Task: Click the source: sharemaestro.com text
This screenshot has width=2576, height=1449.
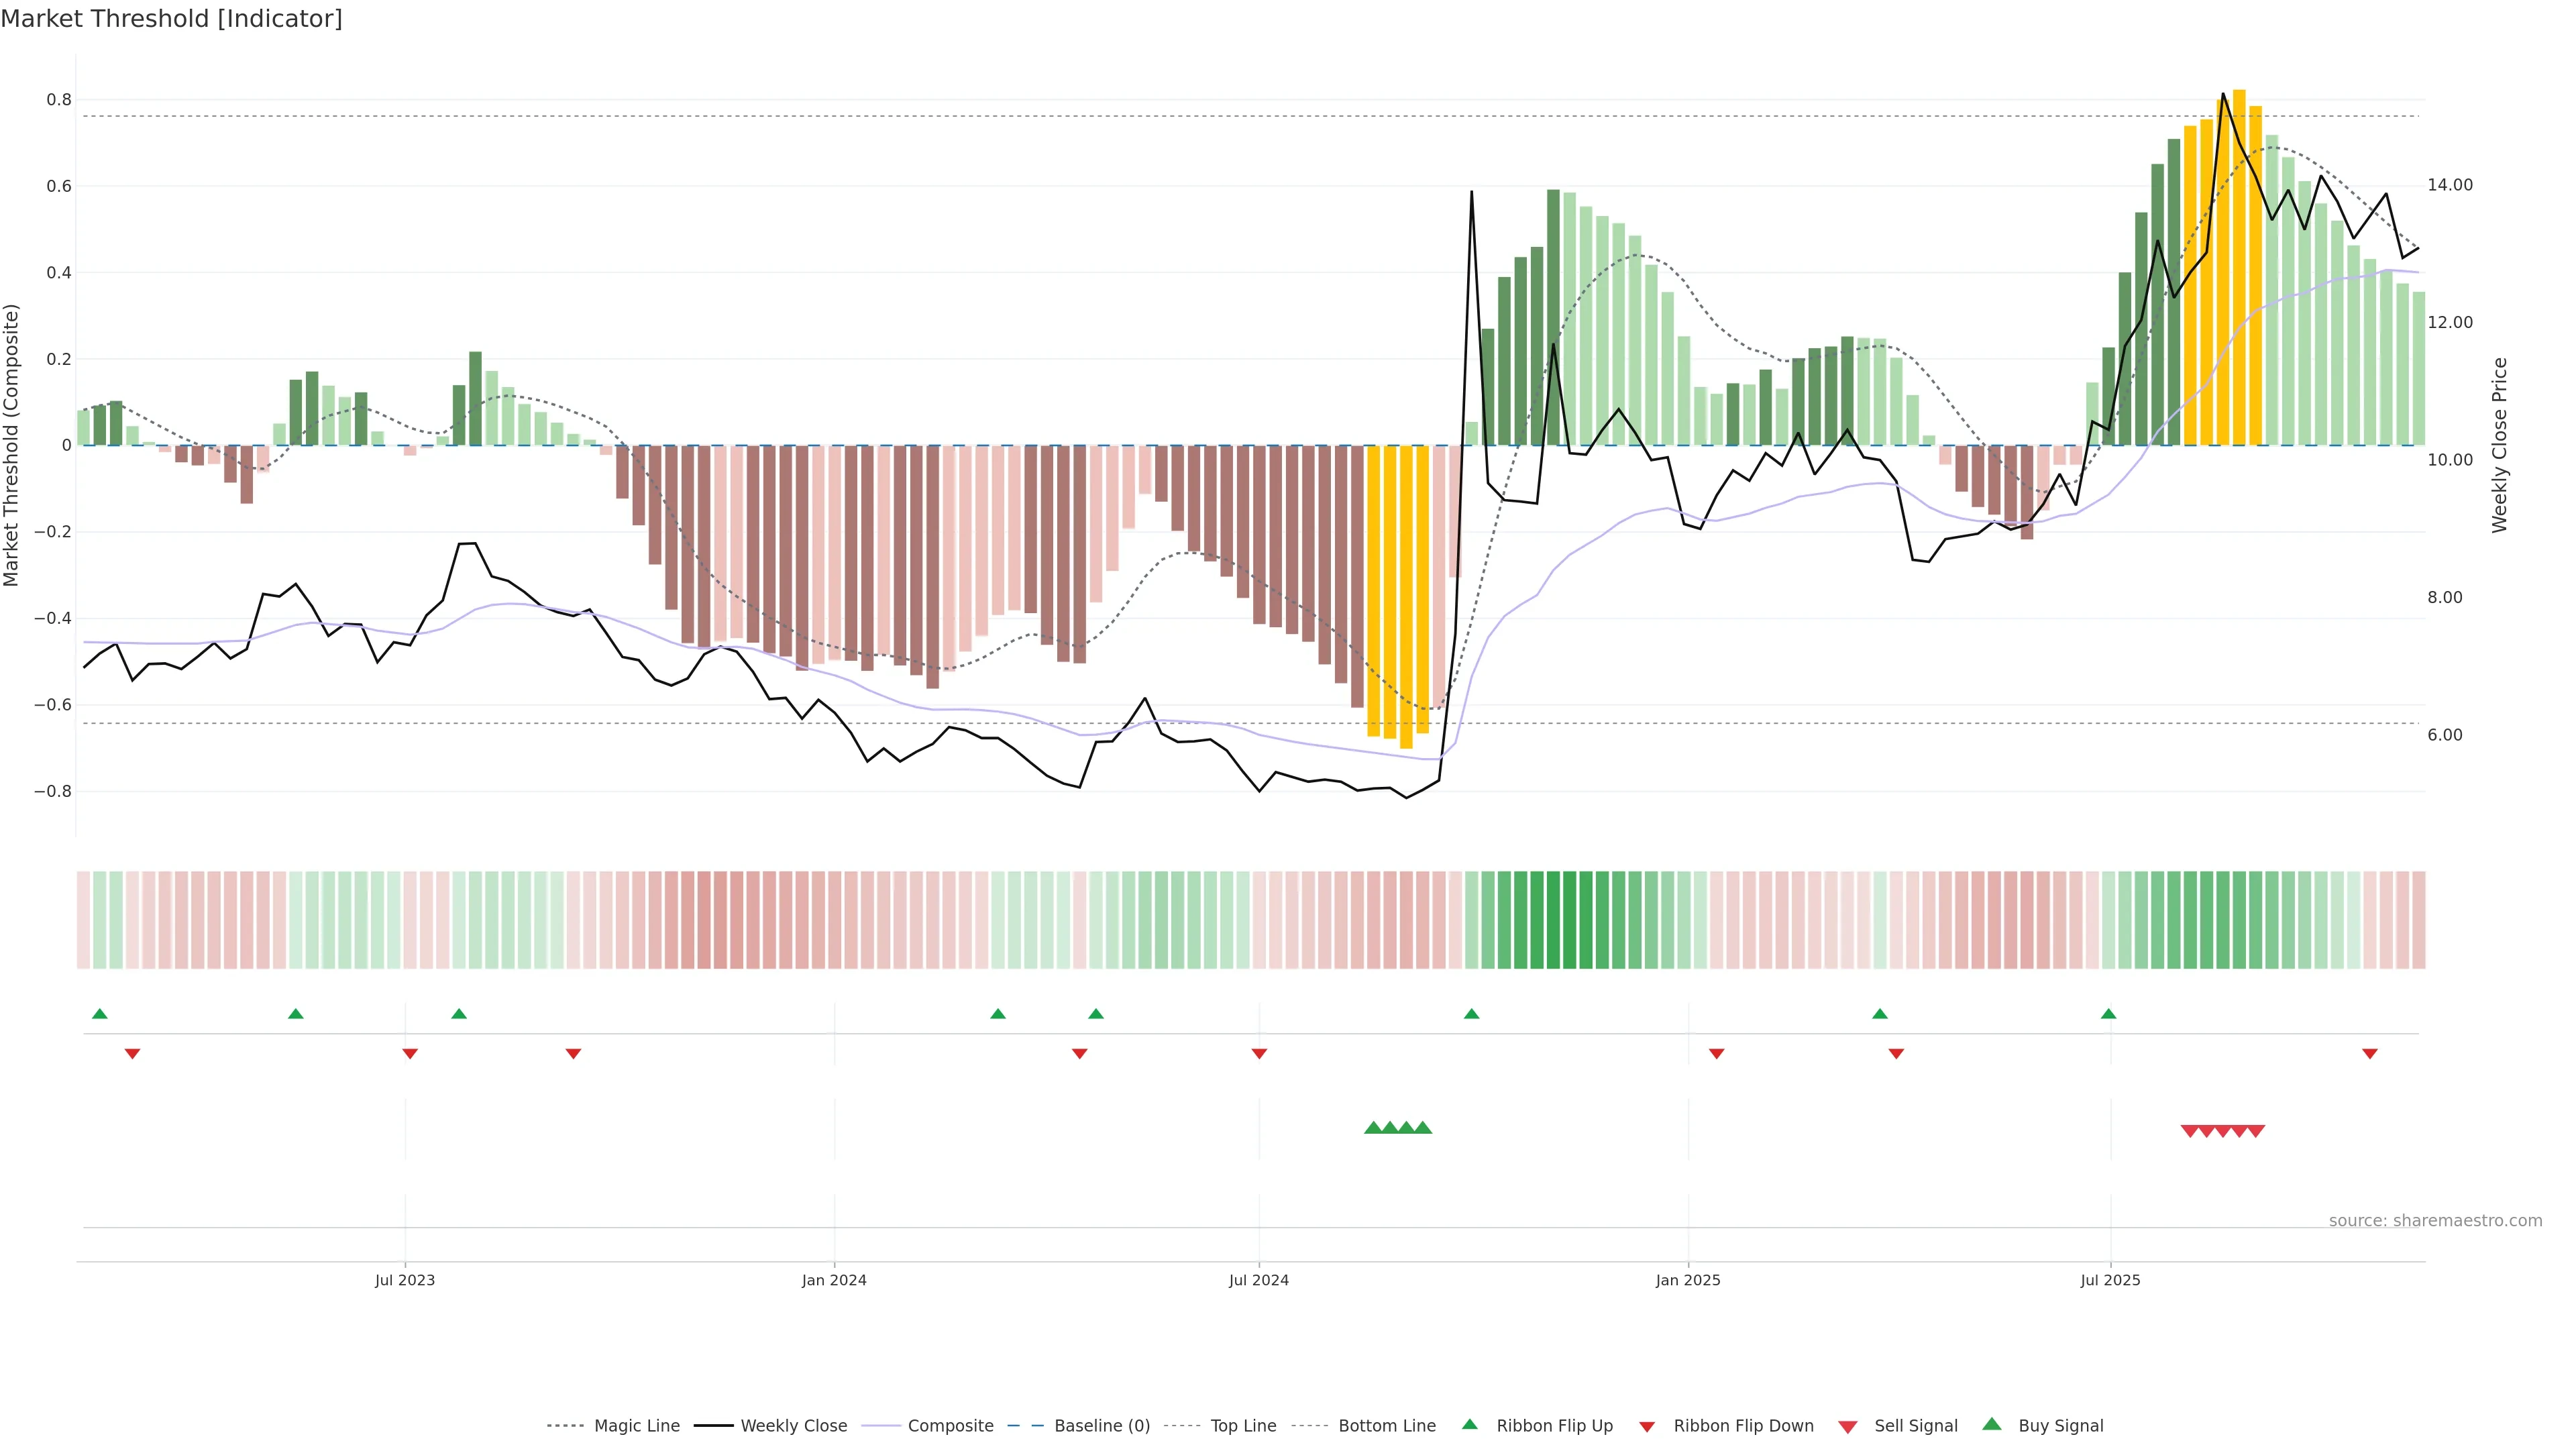Action: click(x=2435, y=1221)
